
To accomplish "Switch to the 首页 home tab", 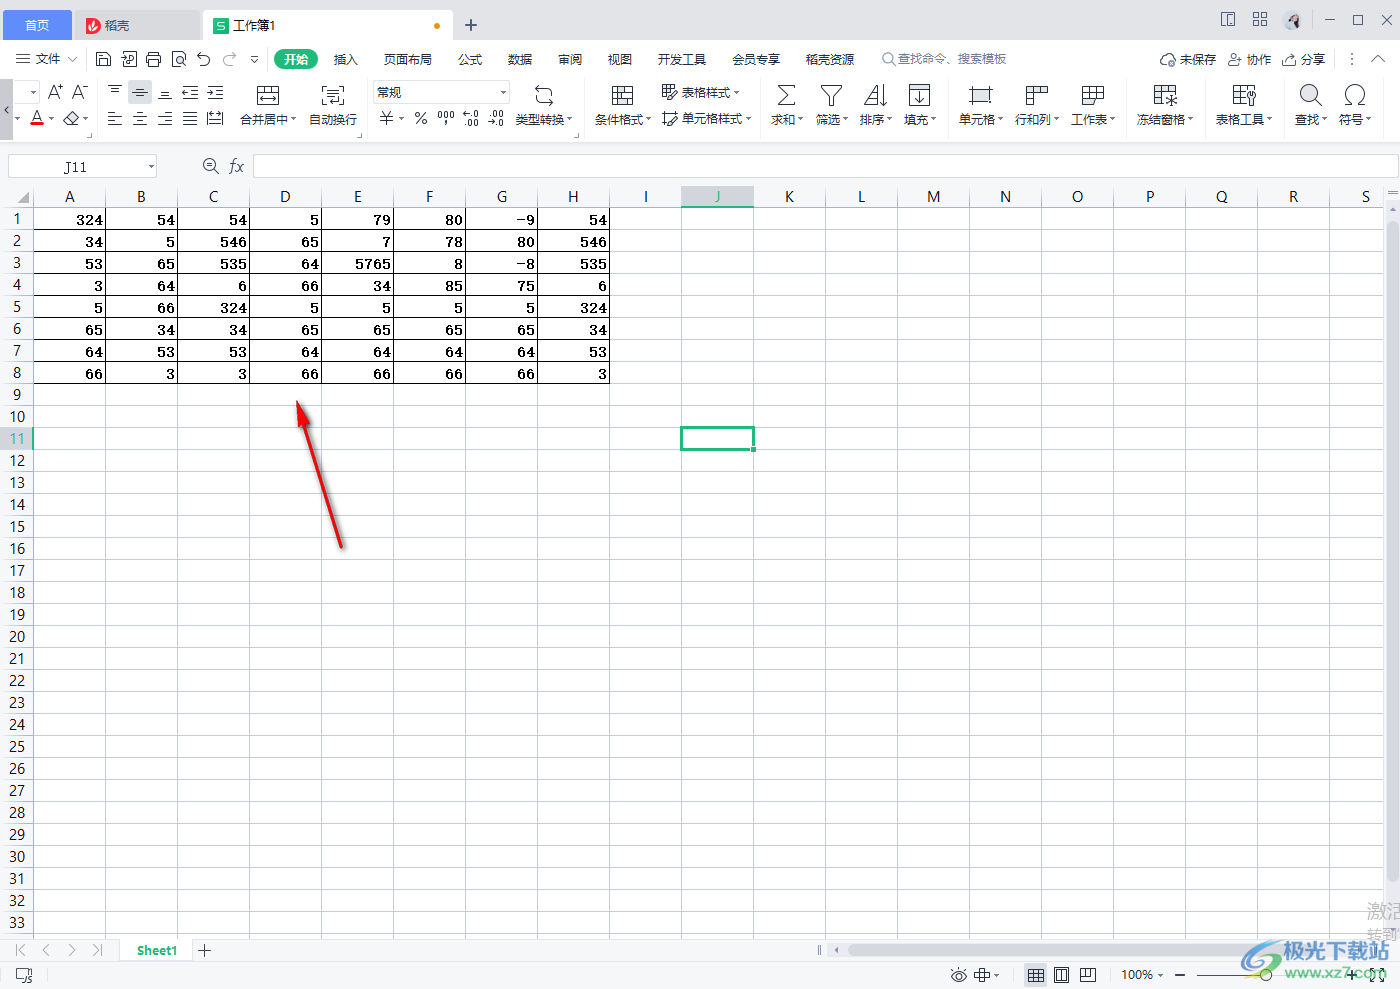I will point(37,25).
